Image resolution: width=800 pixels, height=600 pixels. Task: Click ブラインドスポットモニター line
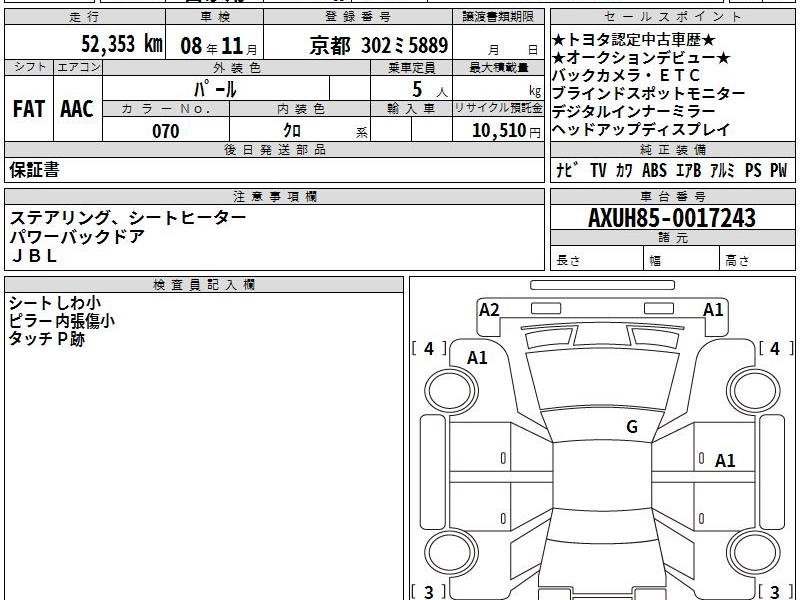(648, 93)
